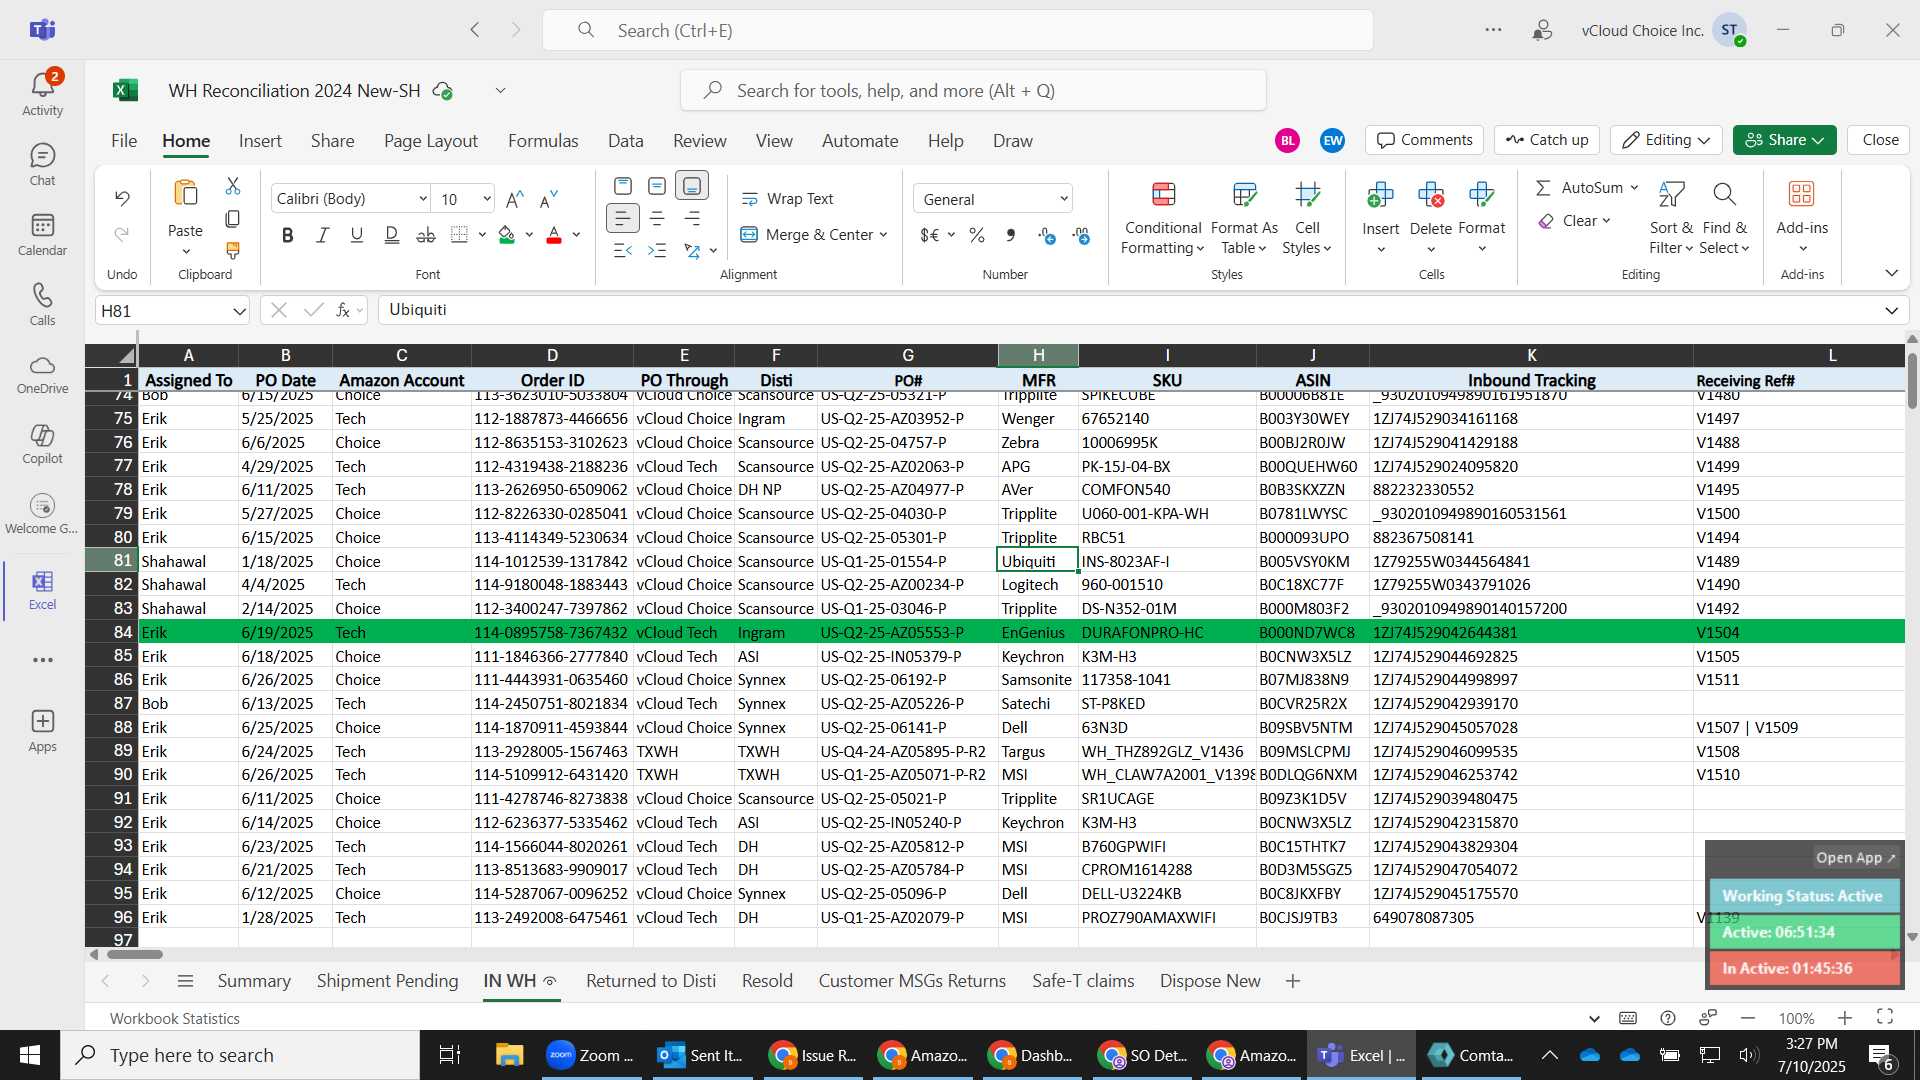This screenshot has height=1080, width=1920.
Task: Open the font name dropdown
Action: click(x=422, y=199)
